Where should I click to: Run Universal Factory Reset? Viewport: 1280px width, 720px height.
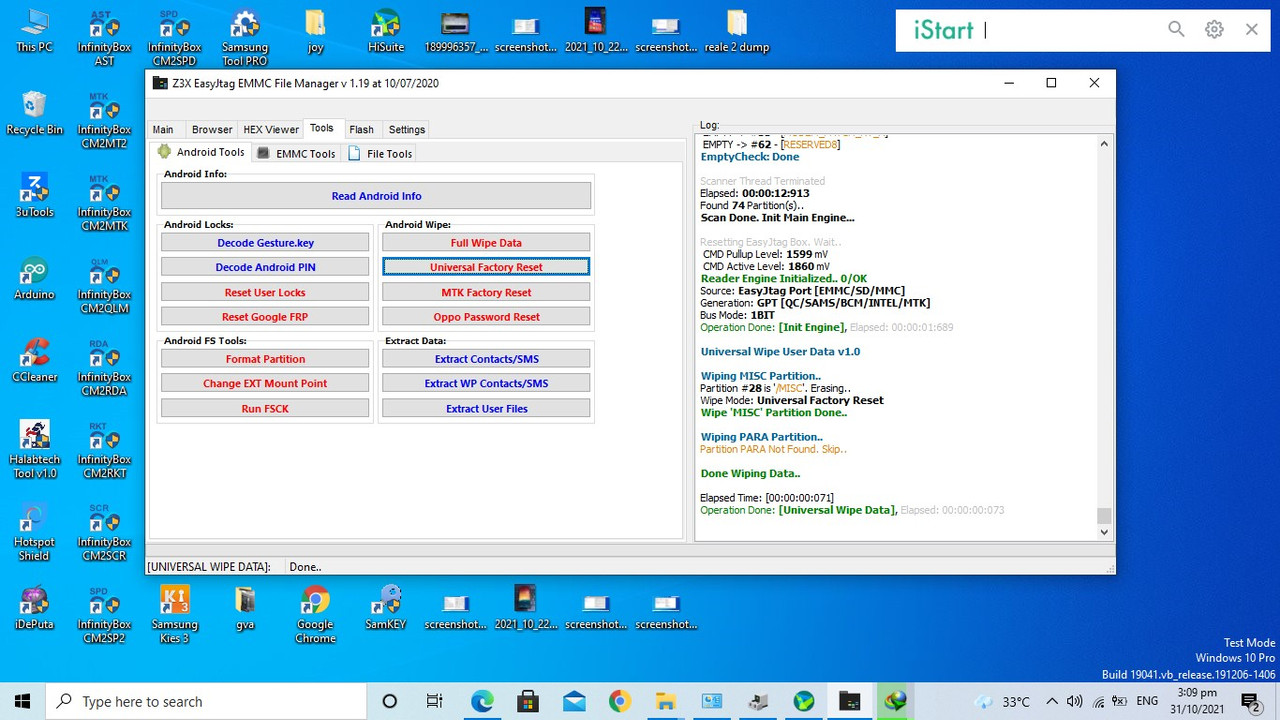coord(486,267)
